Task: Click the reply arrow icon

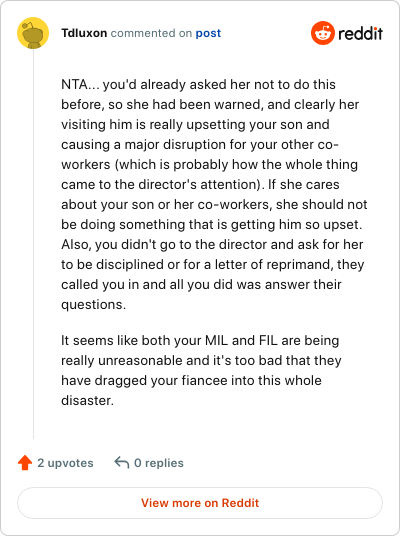Action: pyautogui.click(x=122, y=463)
